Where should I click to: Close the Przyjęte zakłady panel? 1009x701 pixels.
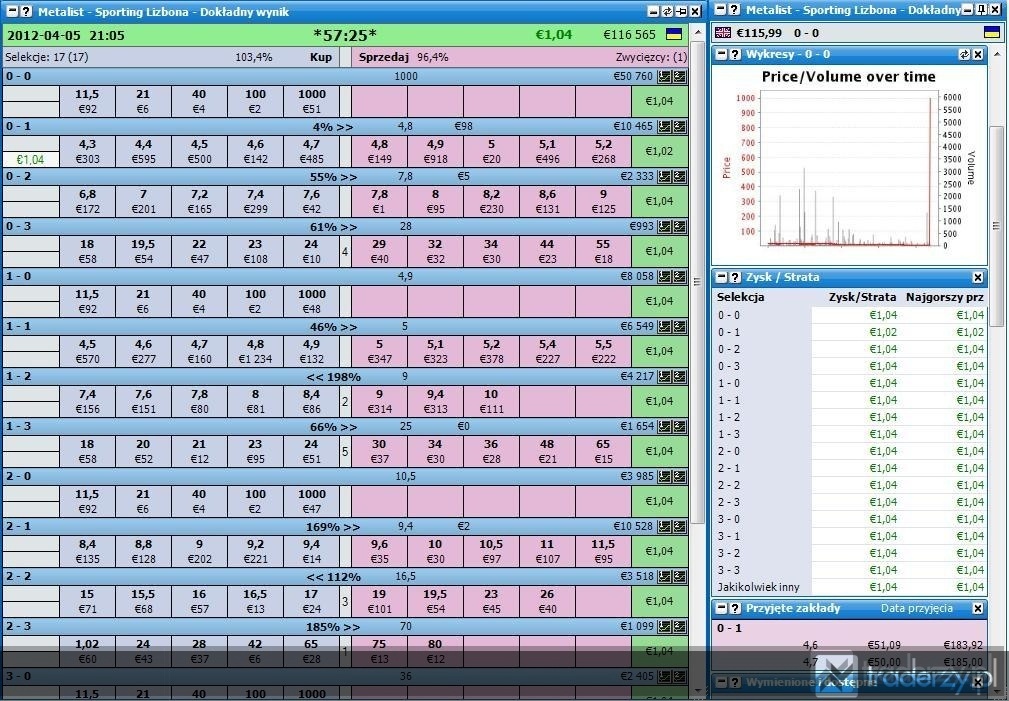click(x=978, y=608)
